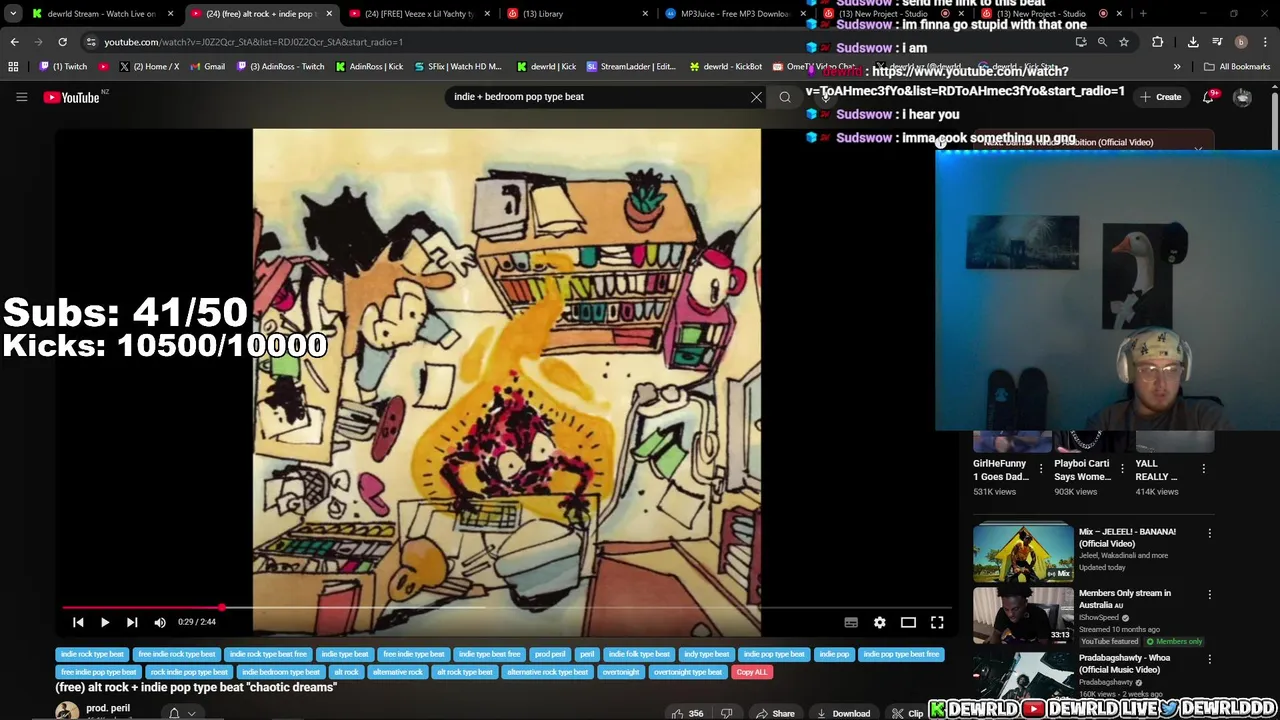
Task: Open video player settings gear
Action: tap(880, 622)
